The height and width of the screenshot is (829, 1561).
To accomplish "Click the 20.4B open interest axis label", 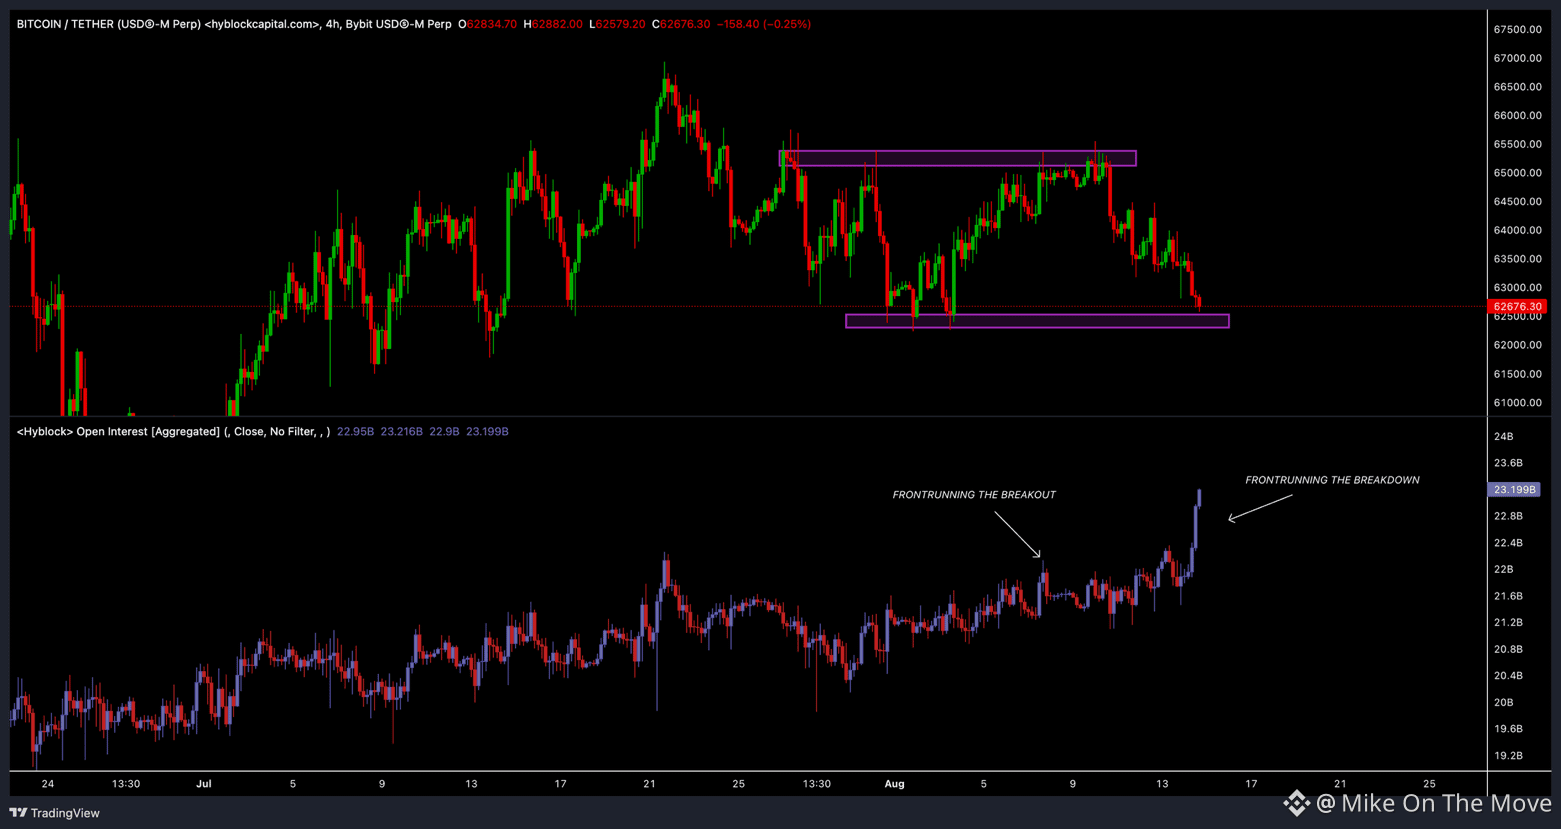I will click(x=1508, y=676).
